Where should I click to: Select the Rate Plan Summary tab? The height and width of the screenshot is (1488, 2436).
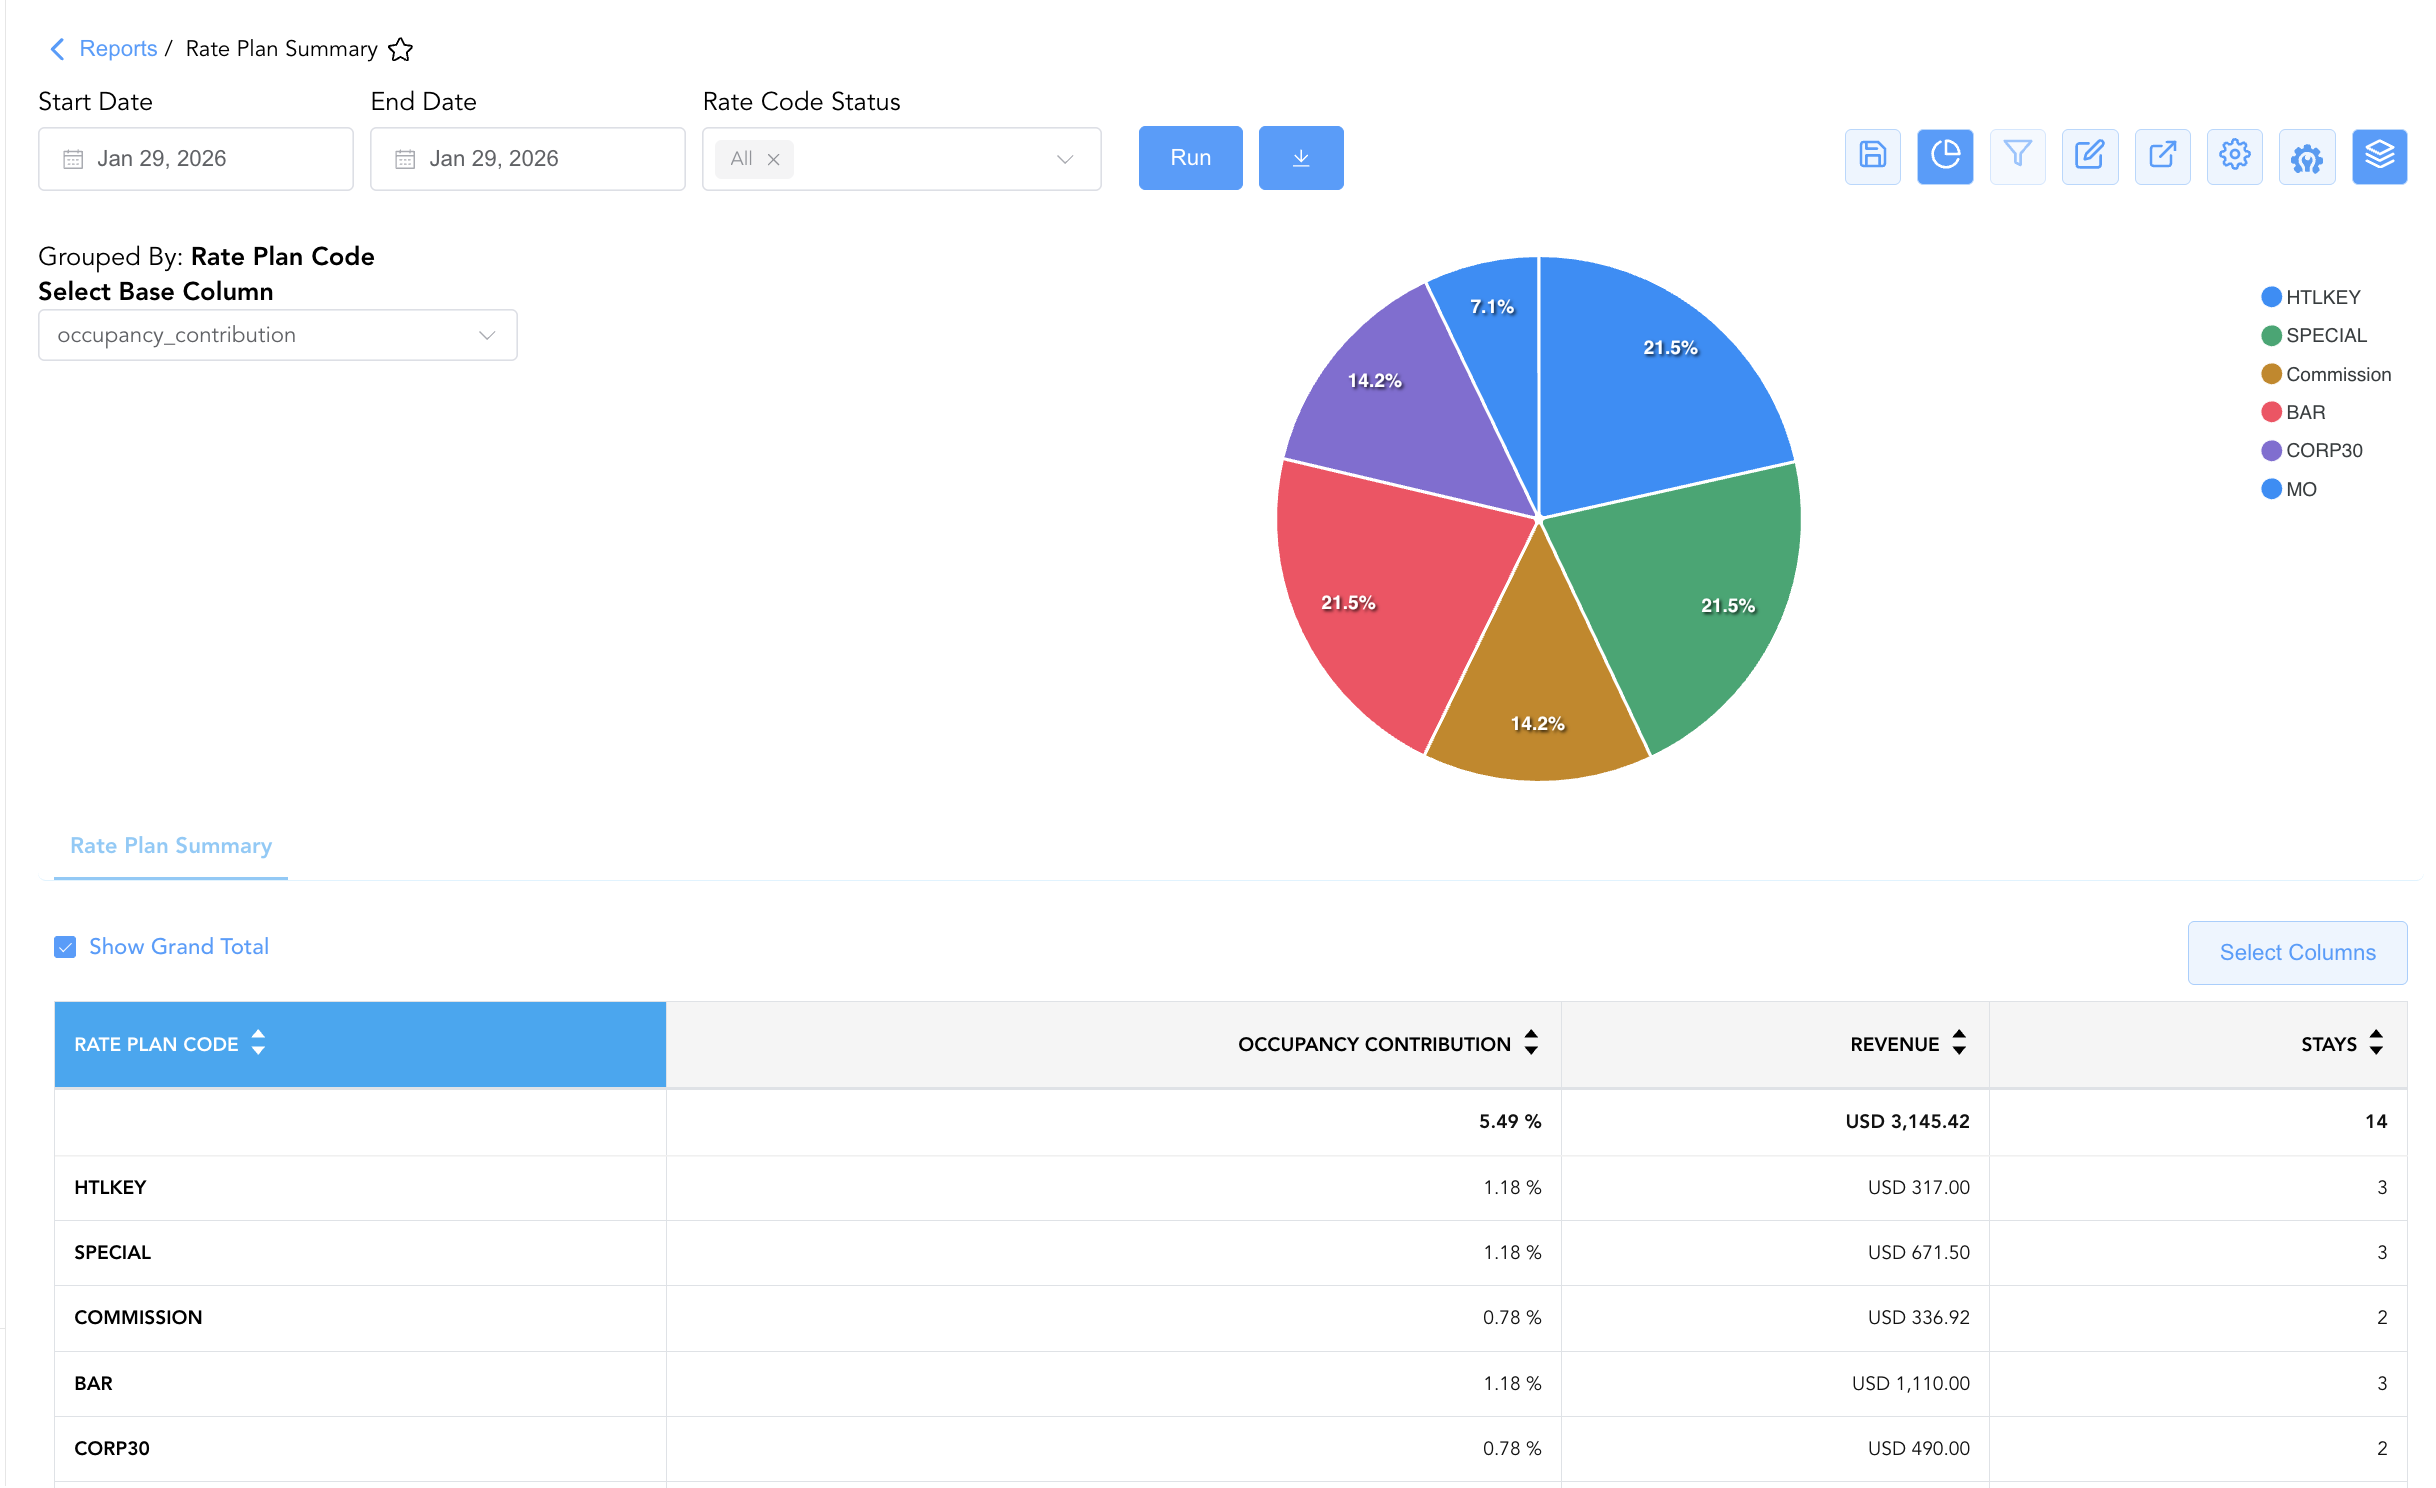[x=171, y=846]
